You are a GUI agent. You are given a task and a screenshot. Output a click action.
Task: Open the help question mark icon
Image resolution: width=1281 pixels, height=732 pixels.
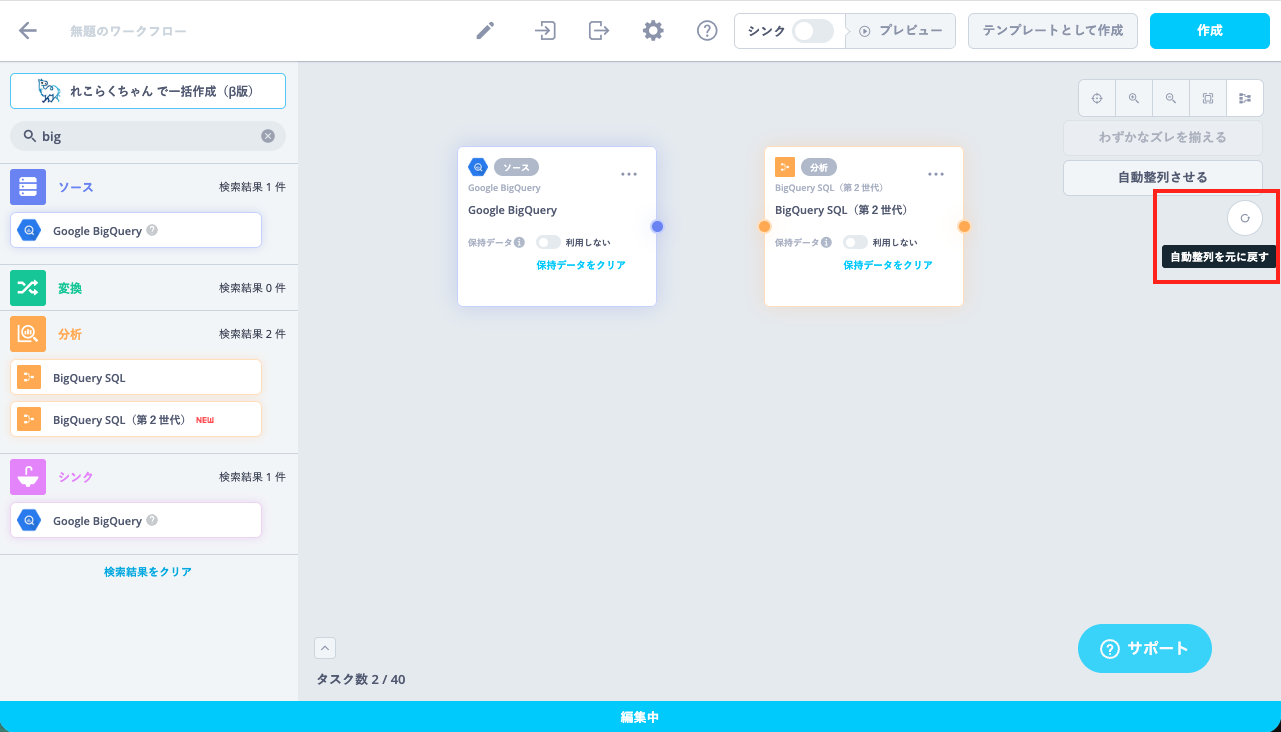707,31
